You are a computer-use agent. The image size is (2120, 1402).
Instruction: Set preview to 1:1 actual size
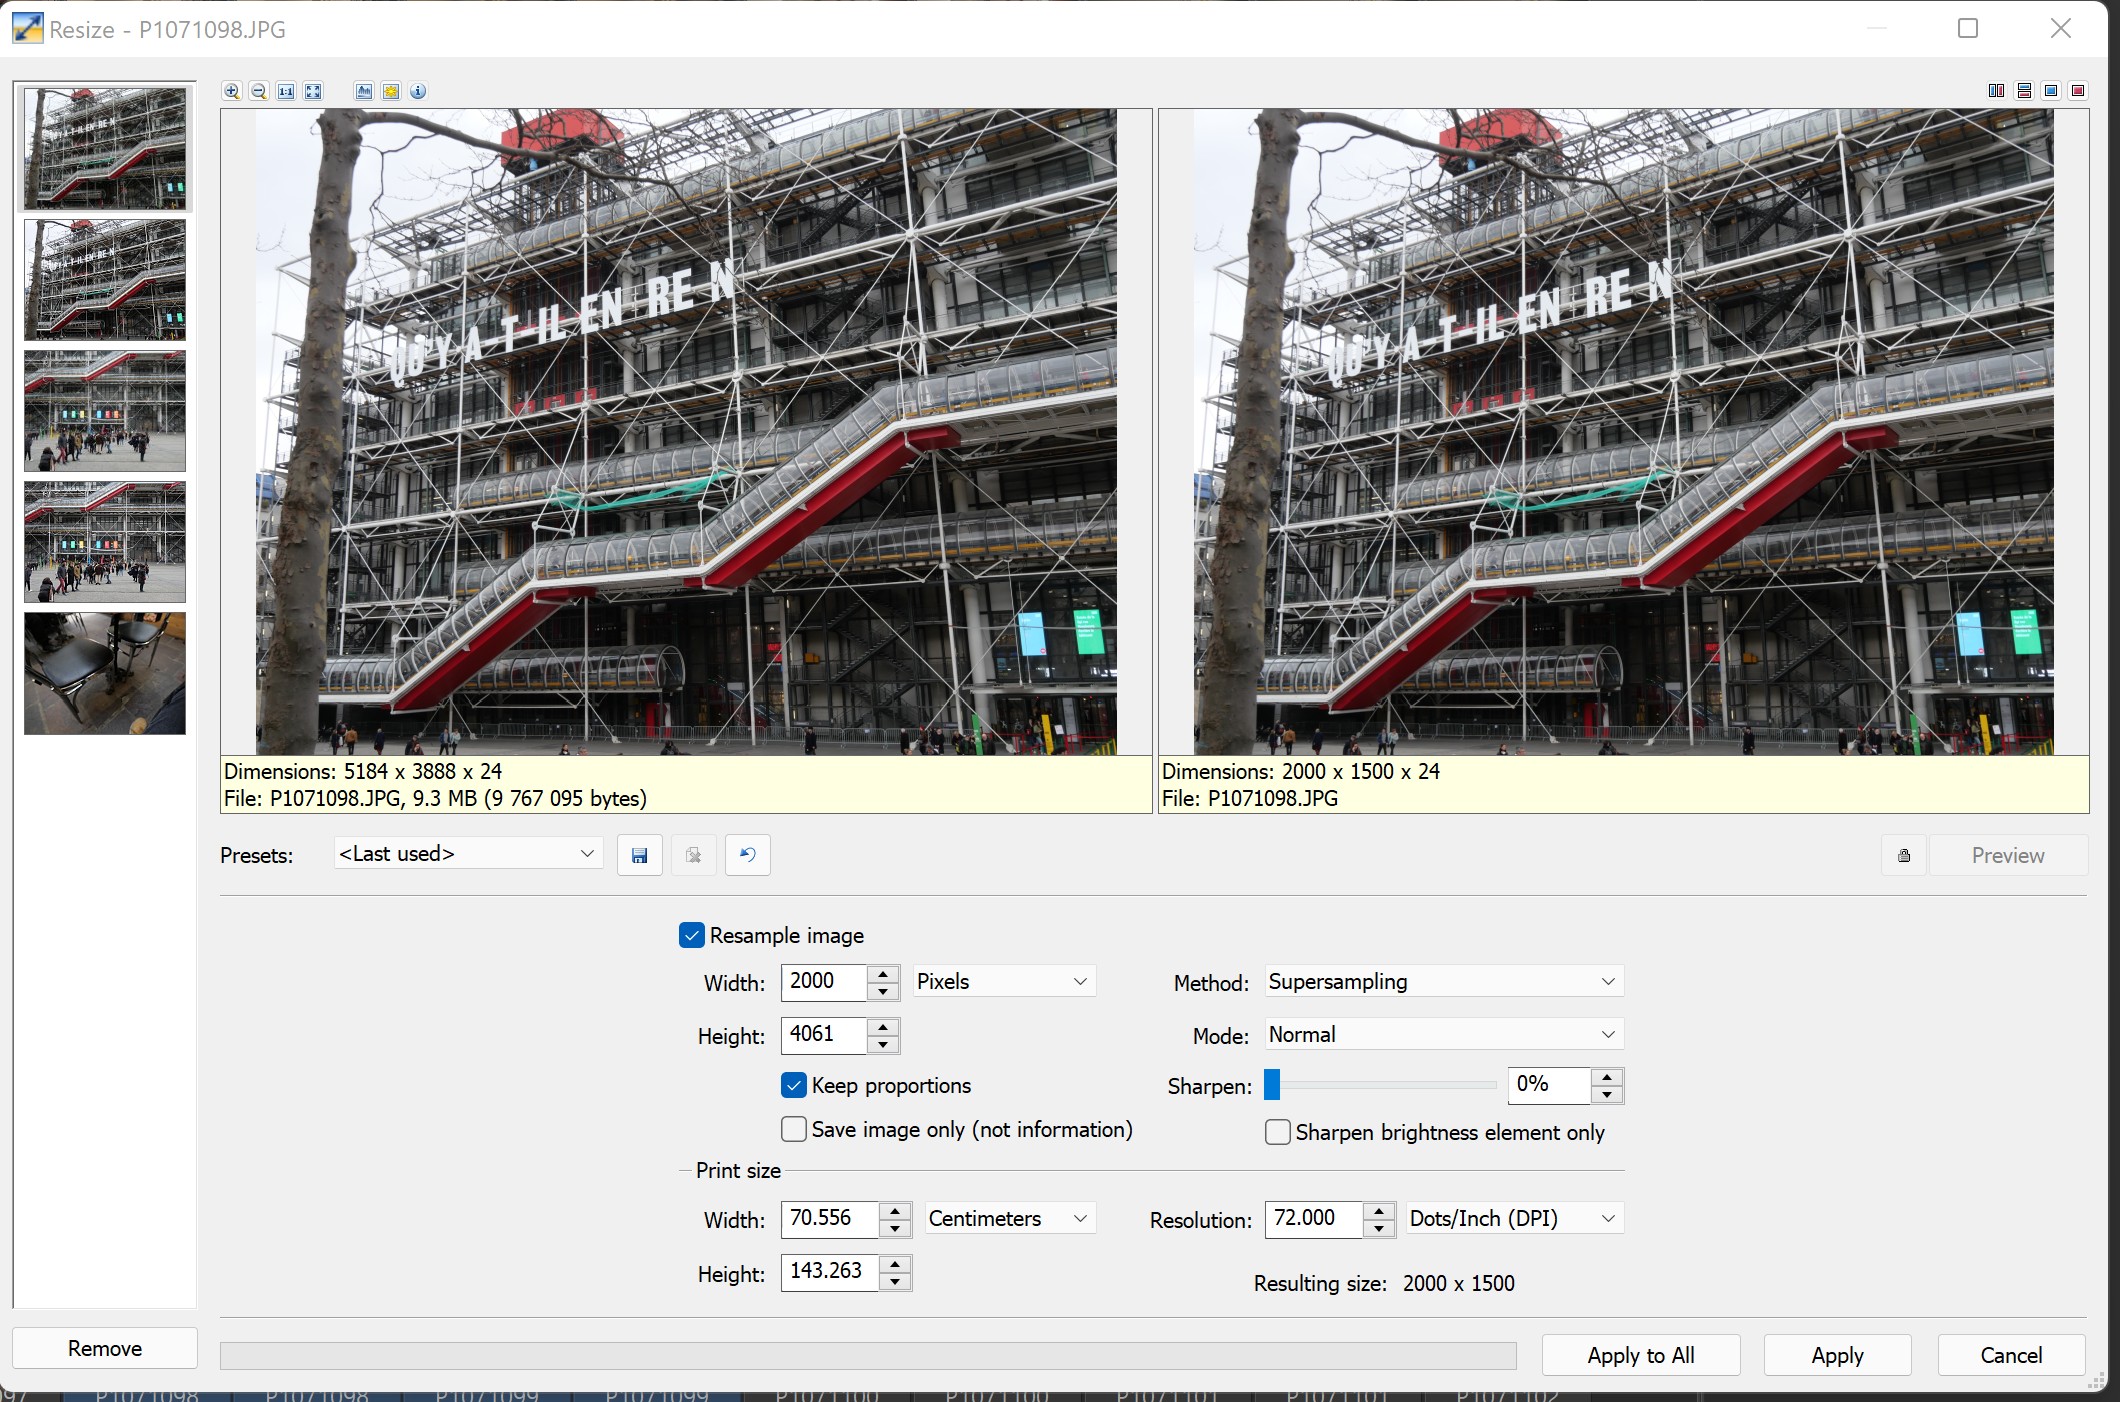(x=286, y=91)
